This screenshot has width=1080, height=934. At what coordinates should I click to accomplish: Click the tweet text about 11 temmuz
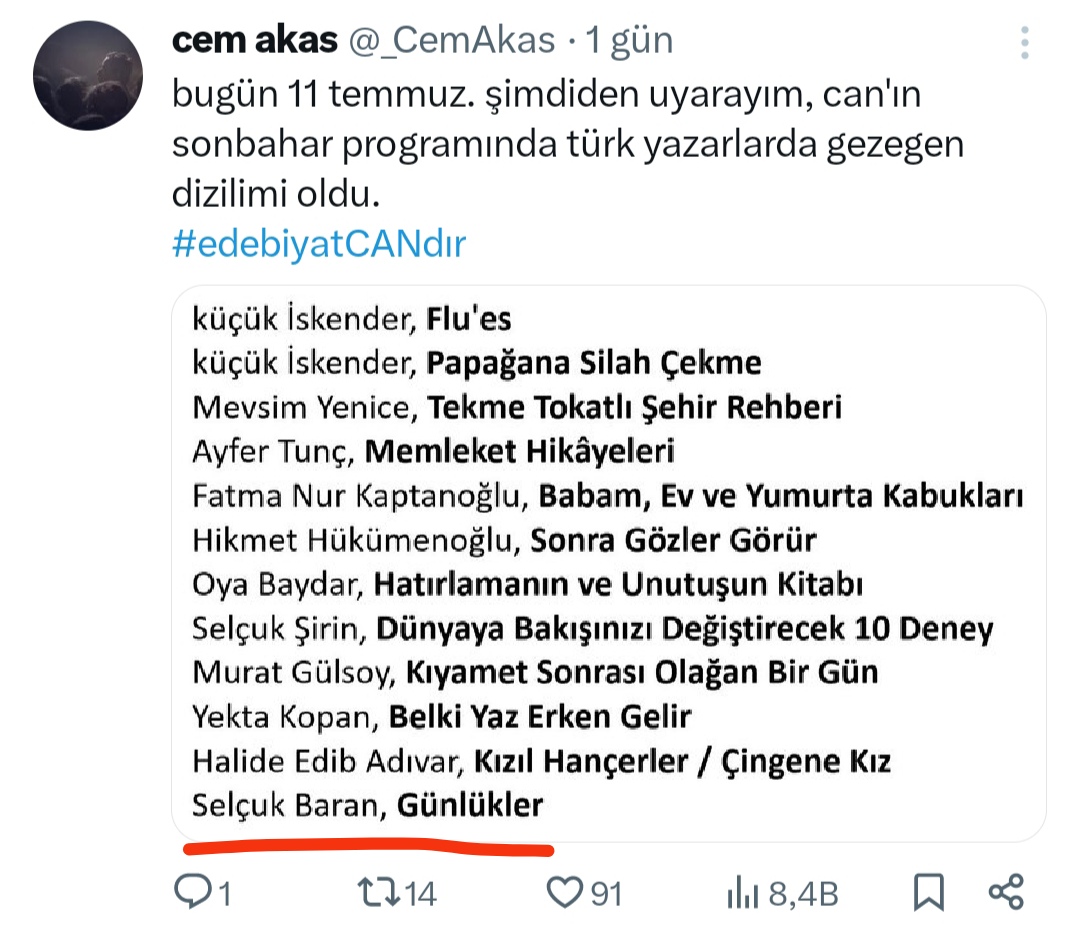click(568, 144)
